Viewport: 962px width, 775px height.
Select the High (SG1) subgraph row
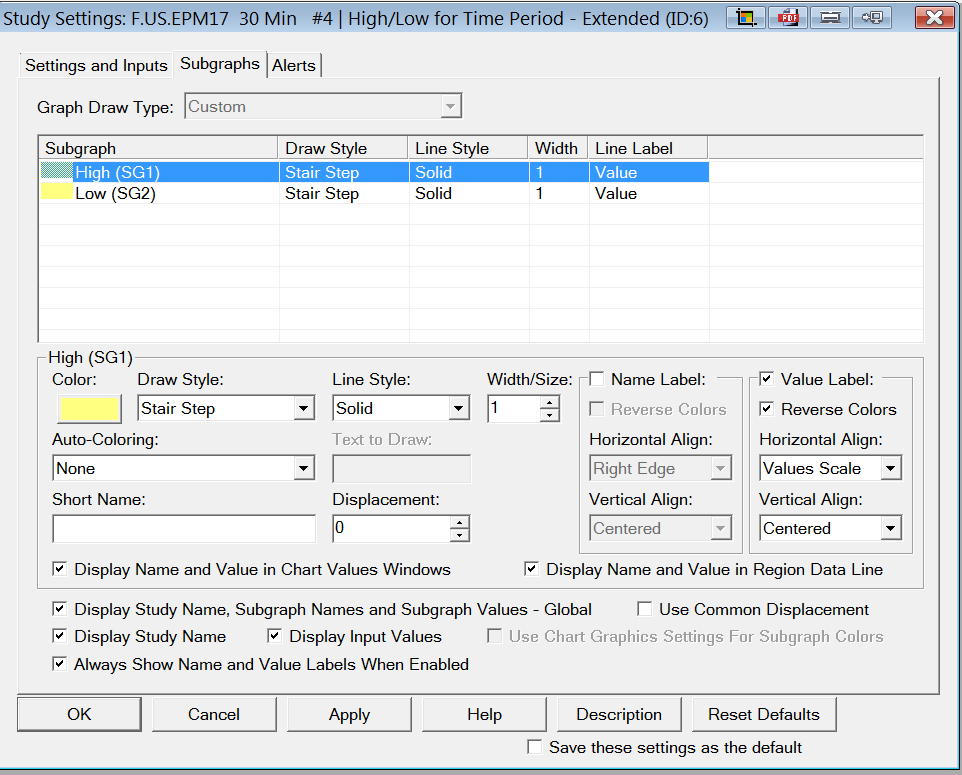tap(374, 172)
